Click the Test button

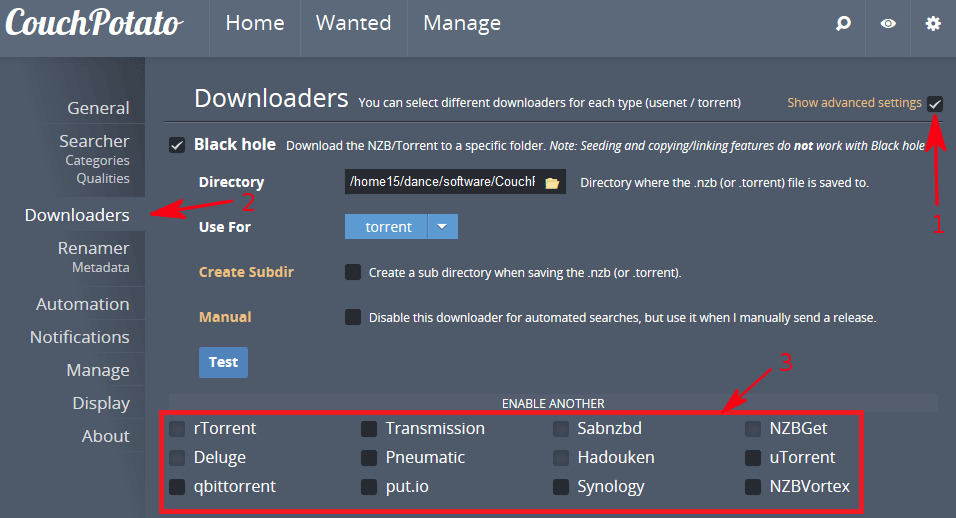click(x=223, y=362)
